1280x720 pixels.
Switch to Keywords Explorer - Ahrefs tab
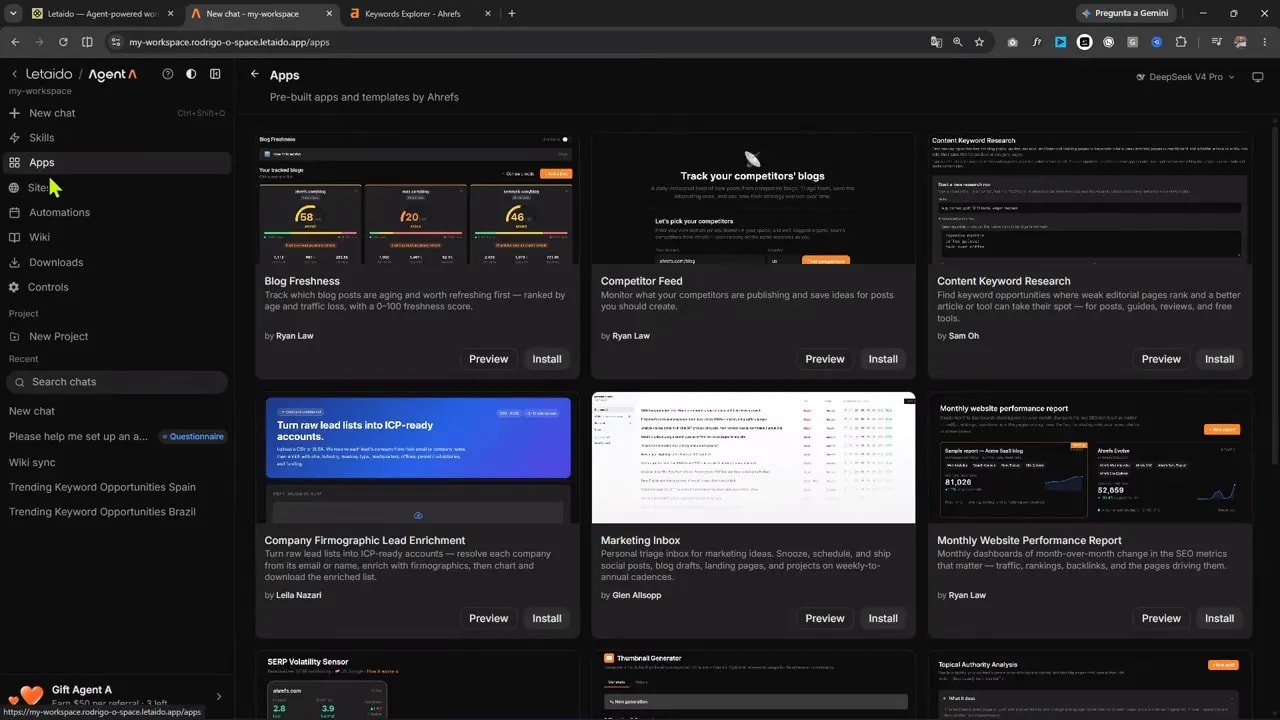coord(420,14)
